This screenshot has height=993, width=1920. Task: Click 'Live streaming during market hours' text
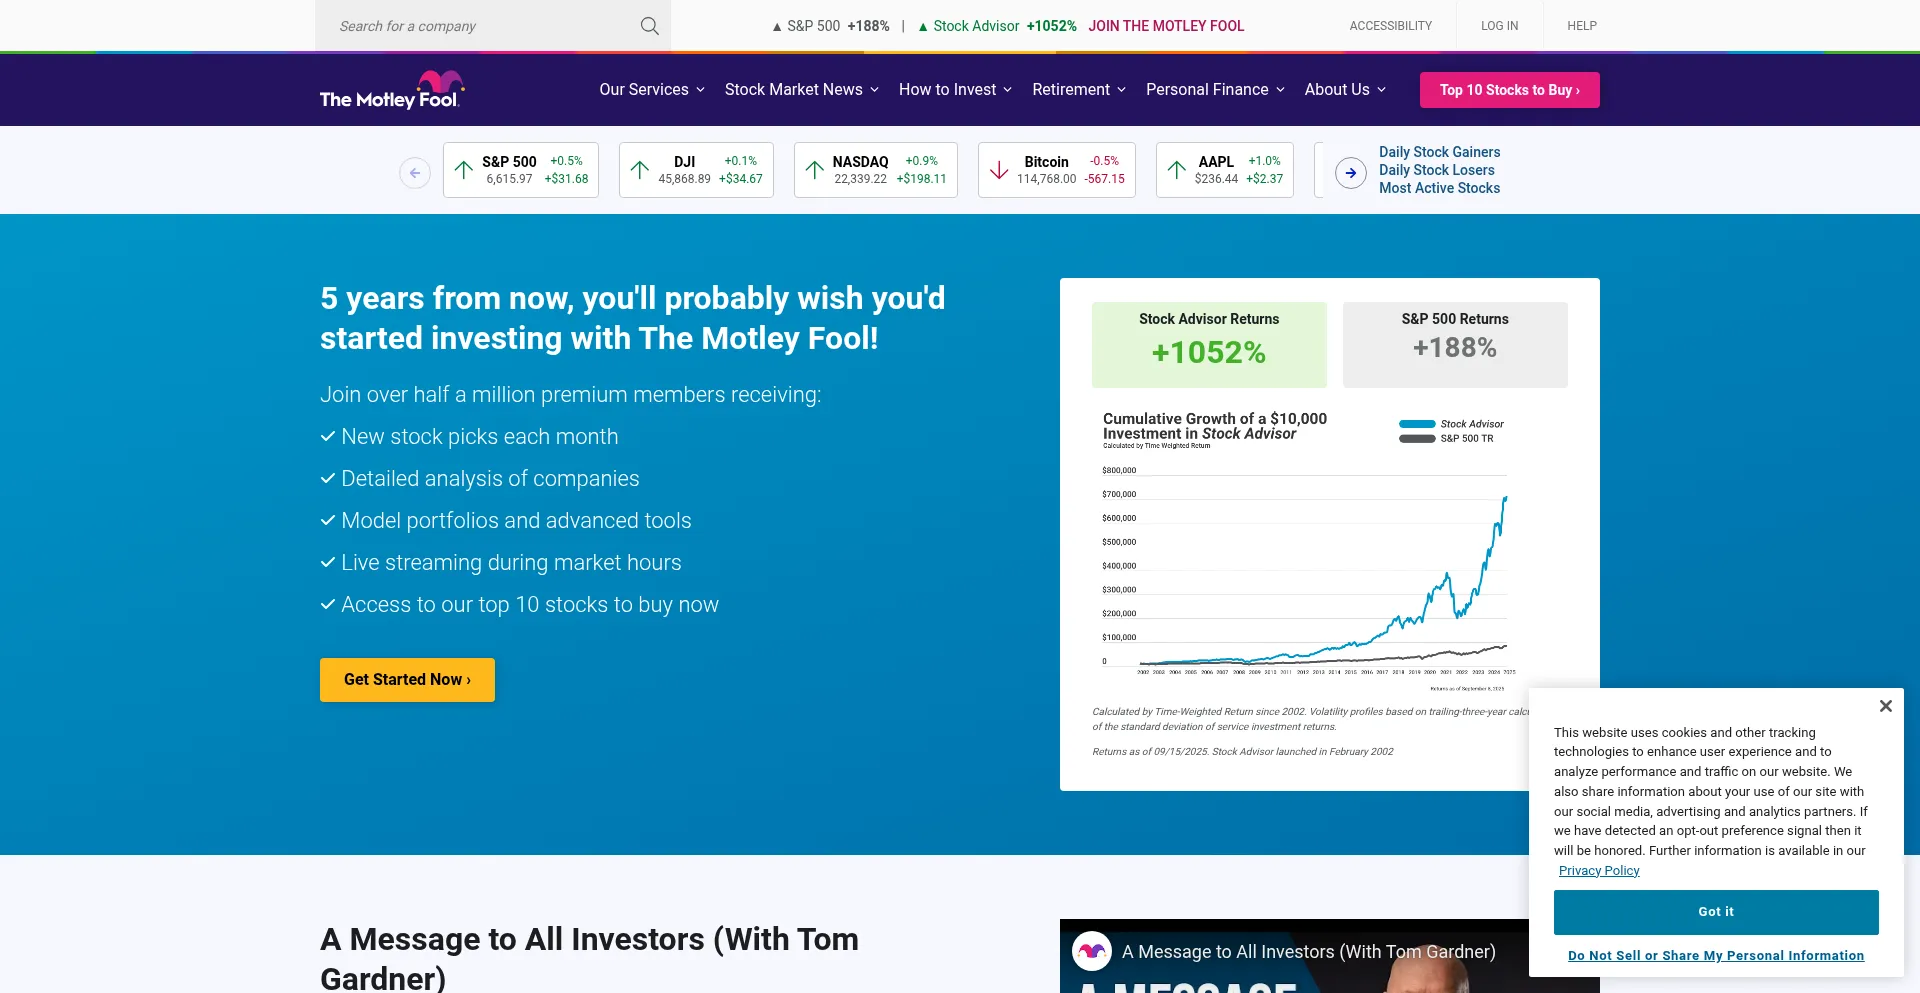point(511,563)
